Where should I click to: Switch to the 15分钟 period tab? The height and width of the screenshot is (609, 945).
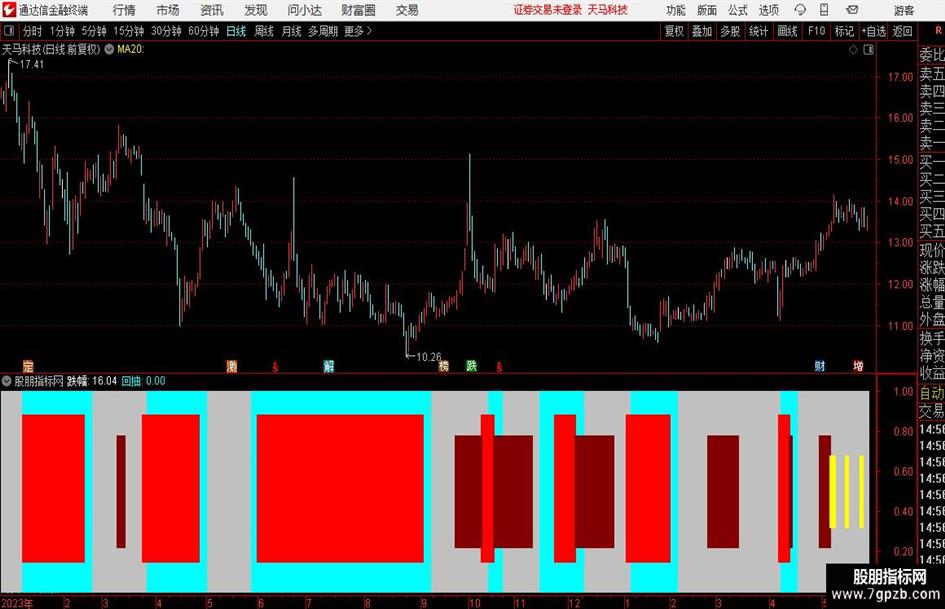129,31
